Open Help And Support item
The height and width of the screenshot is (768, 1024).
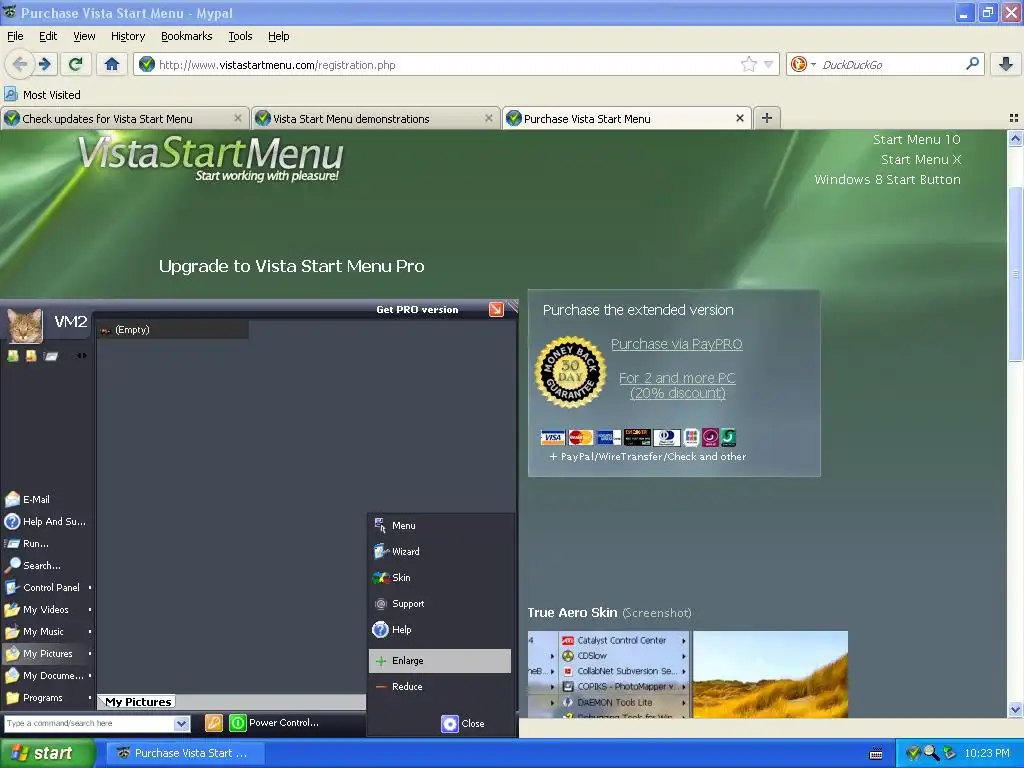tap(46, 521)
